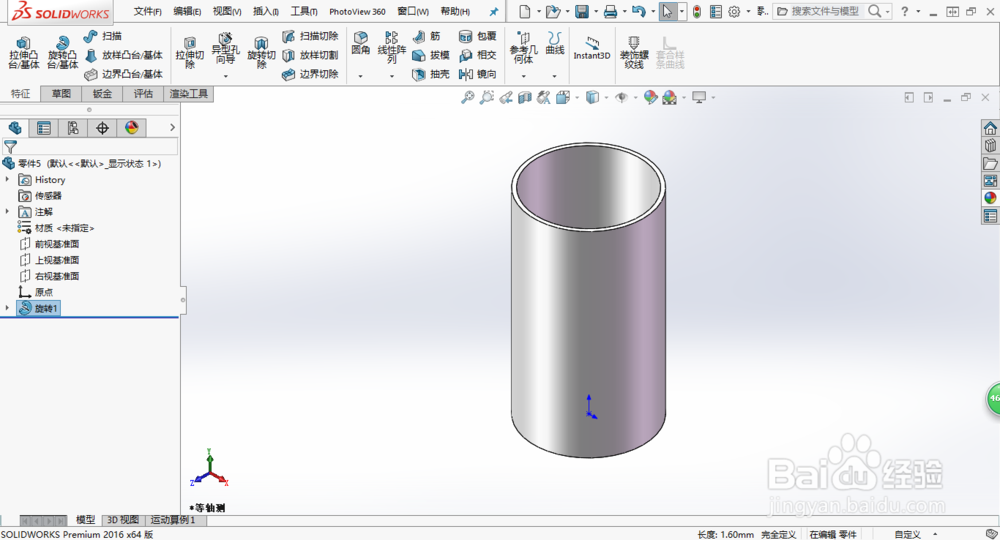
Task: Switch to the 运动算例 1 bottom tab
Action: point(172,520)
